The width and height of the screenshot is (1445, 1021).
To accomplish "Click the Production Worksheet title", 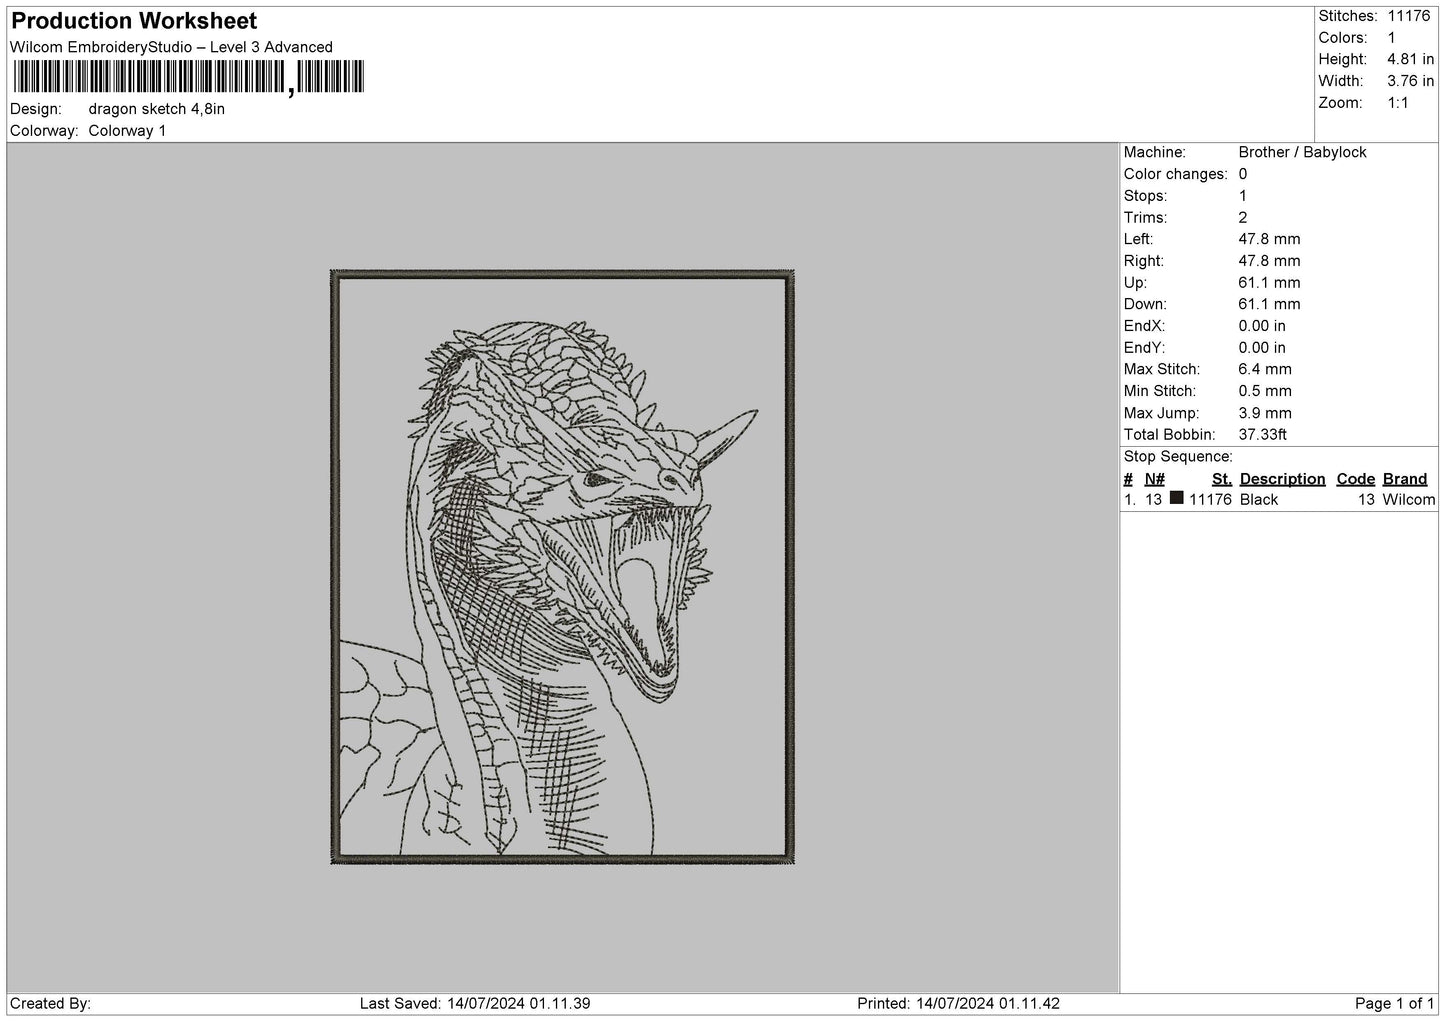I will (x=134, y=21).
